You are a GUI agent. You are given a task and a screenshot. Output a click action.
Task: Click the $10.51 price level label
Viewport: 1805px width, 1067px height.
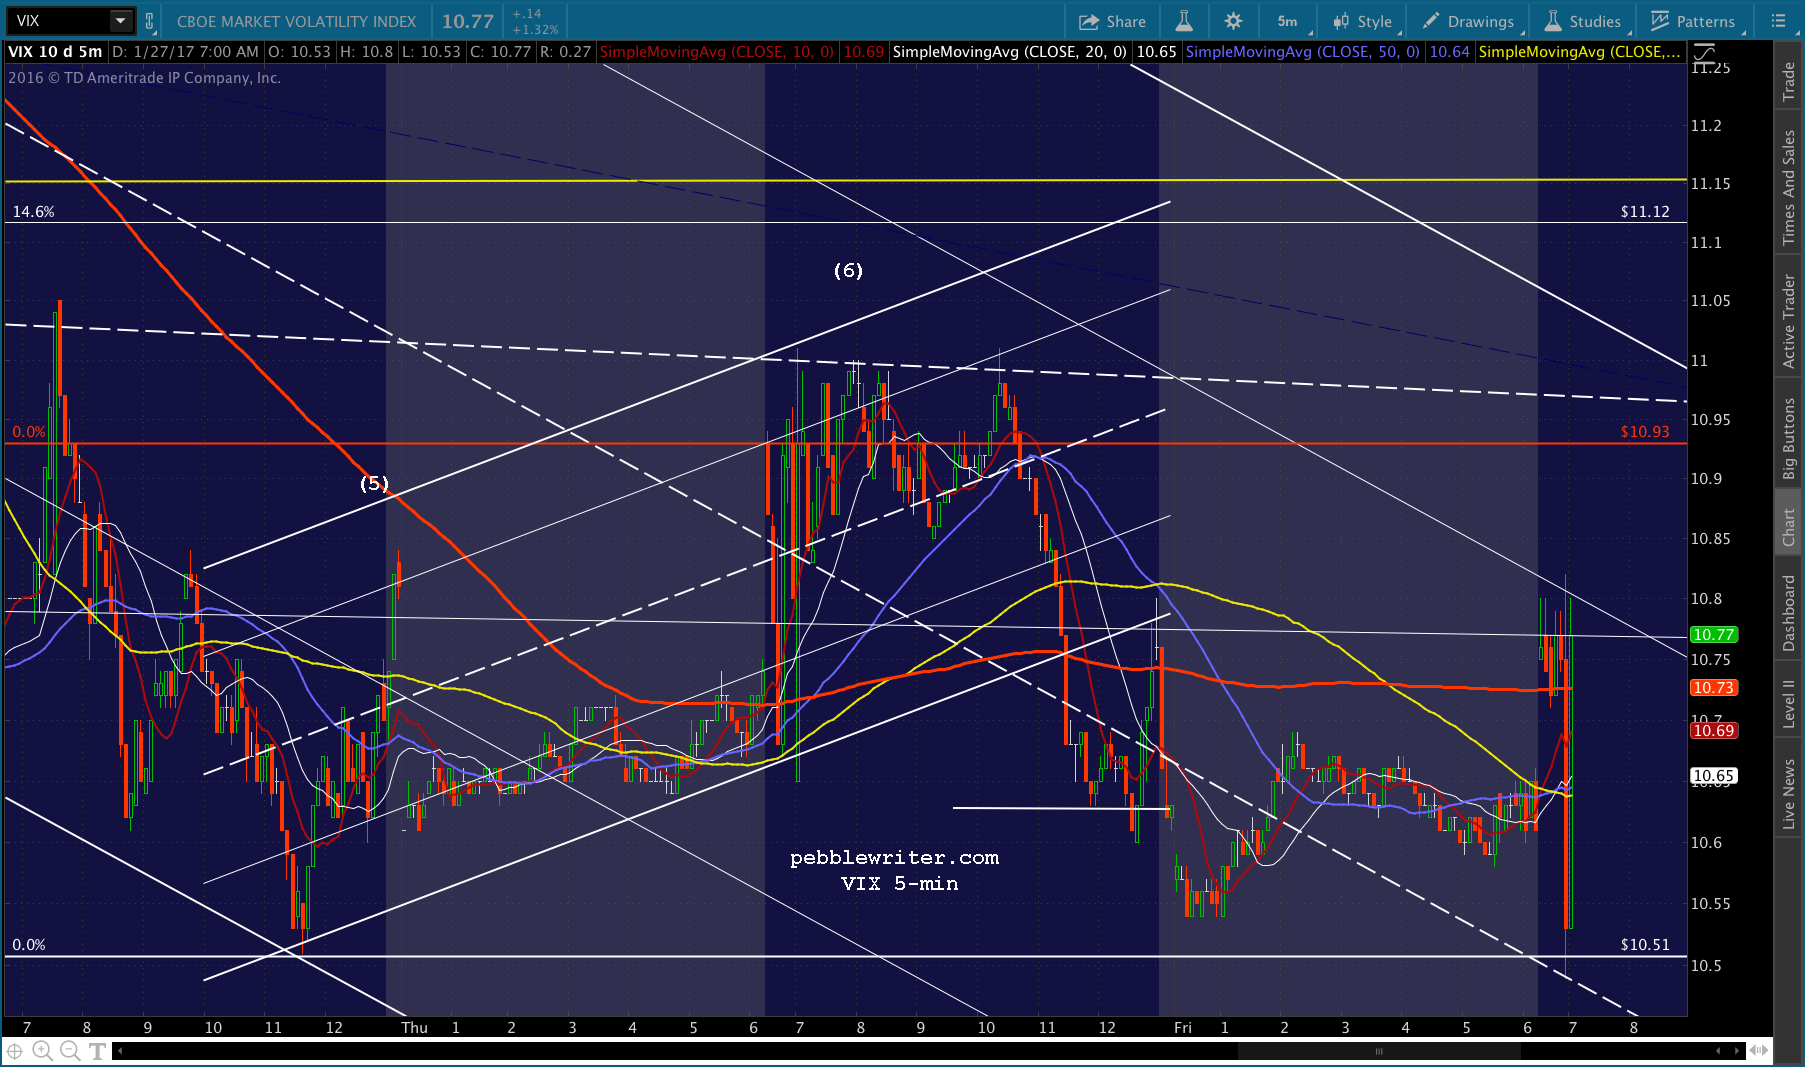1645,944
